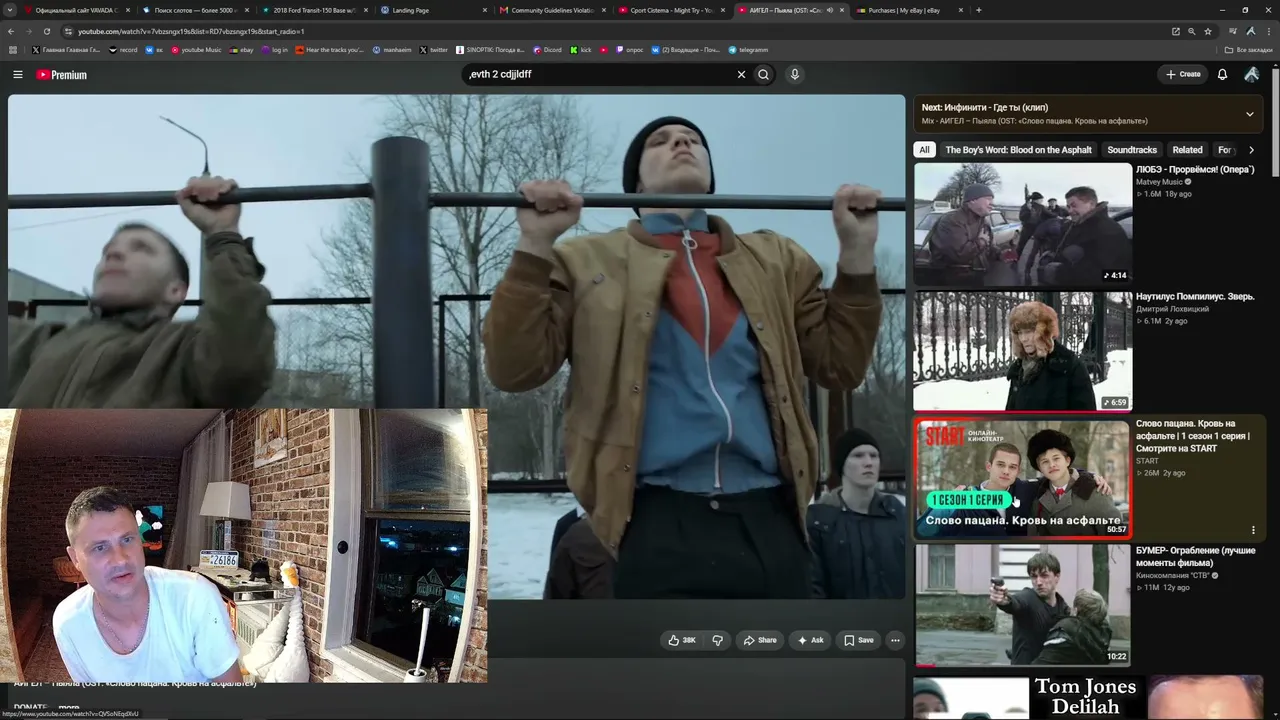This screenshot has width=1280, height=720.
Task: Save the video to a playlist
Action: (x=858, y=640)
